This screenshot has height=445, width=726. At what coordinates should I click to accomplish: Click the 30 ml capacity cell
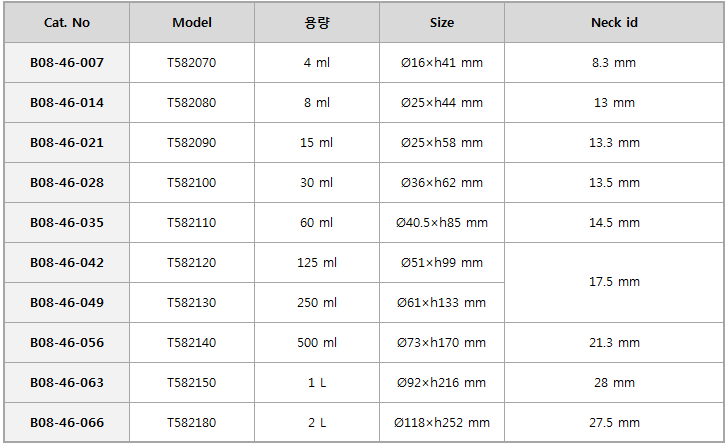tap(317, 182)
